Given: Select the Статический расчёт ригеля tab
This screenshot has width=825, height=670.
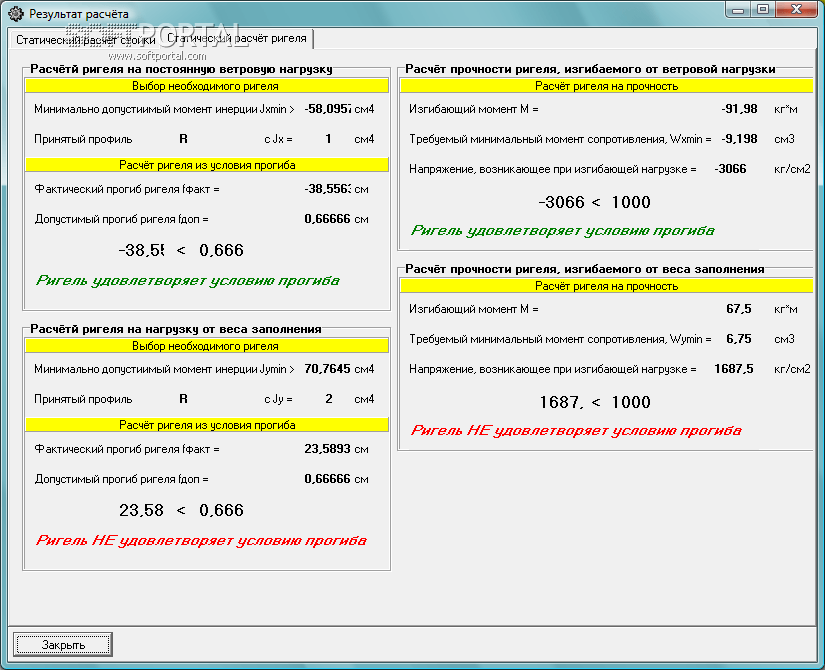Looking at the screenshot, I should [x=237, y=38].
